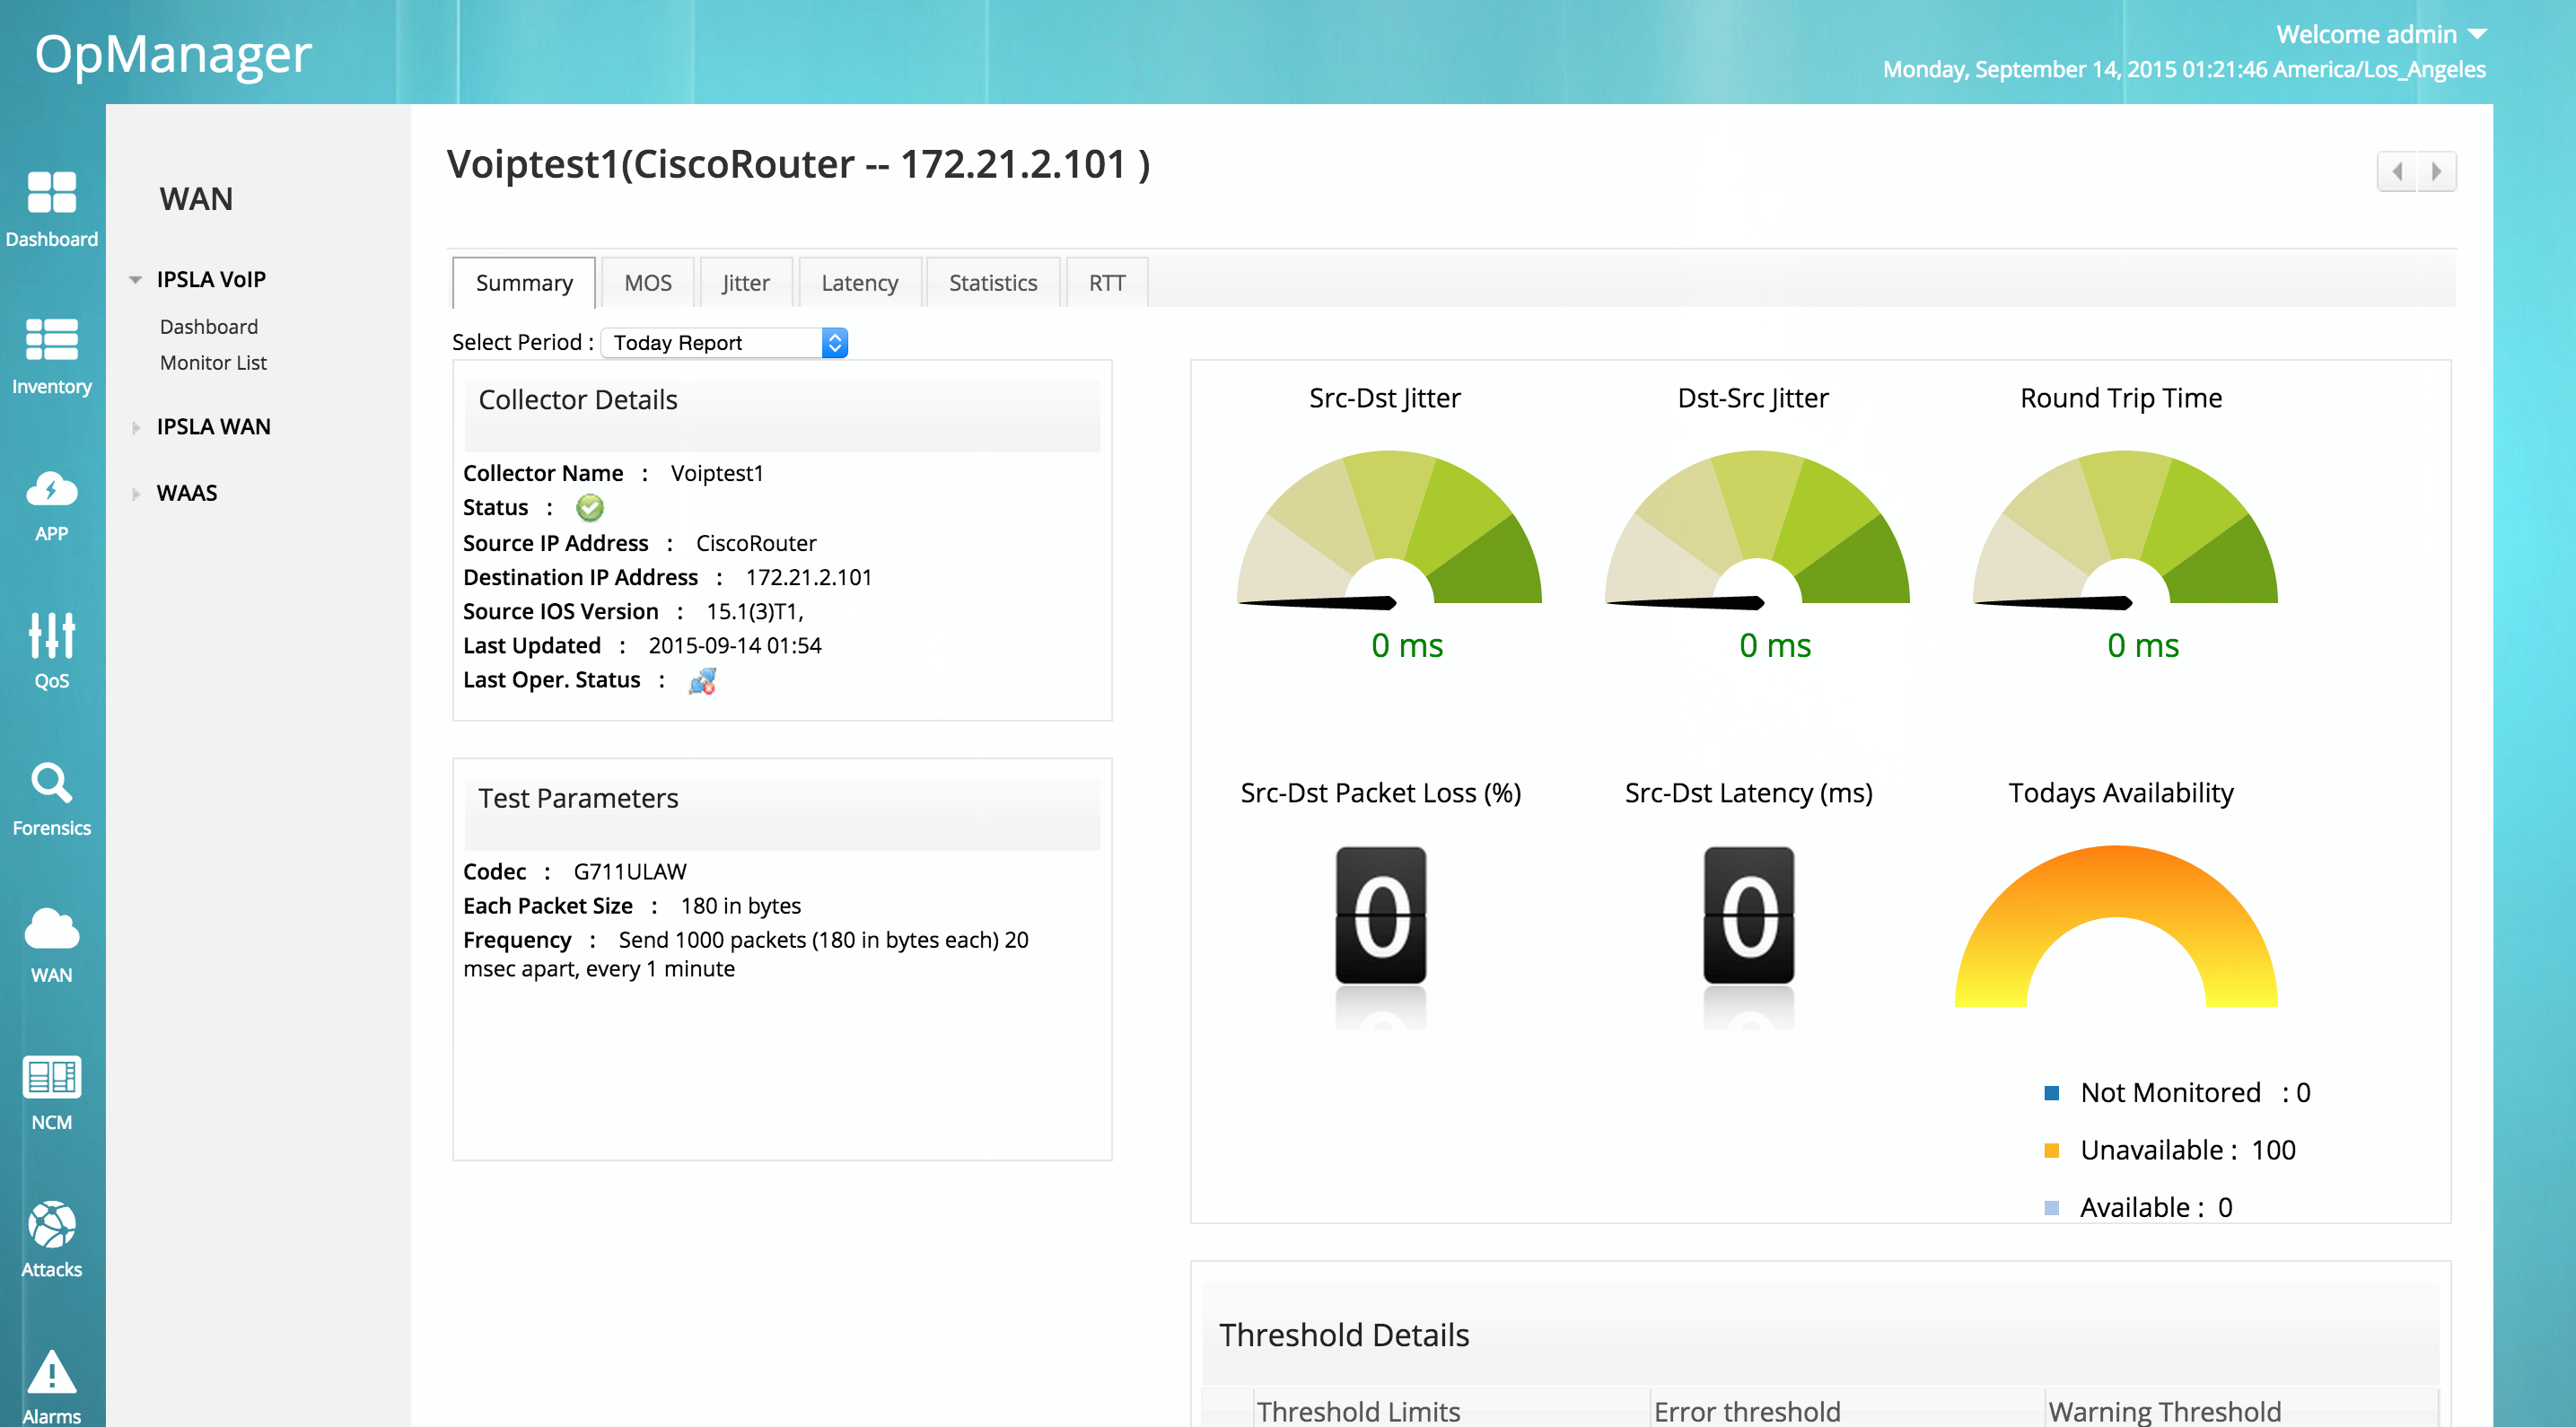Expand the WAAS tree item
Screen dimensions: 2576x1427
tap(136, 493)
